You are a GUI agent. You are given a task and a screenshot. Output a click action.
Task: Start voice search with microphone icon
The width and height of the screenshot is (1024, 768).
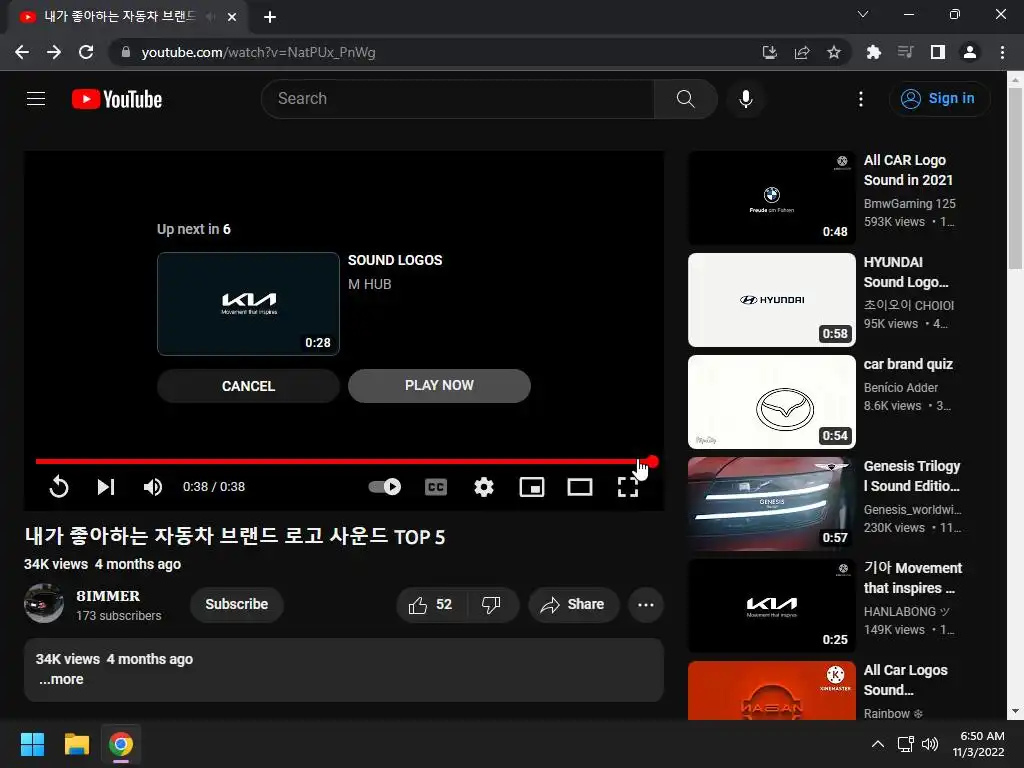[x=746, y=99]
